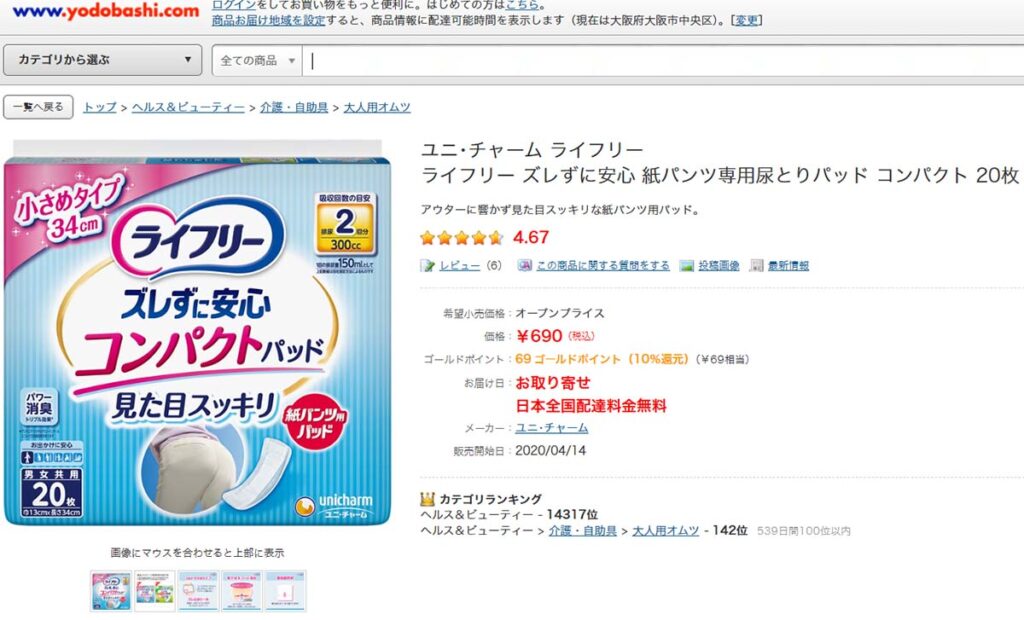The height and width of the screenshot is (620, 1024).
Task: Go to トップ in the breadcrumb
Action: (99, 107)
